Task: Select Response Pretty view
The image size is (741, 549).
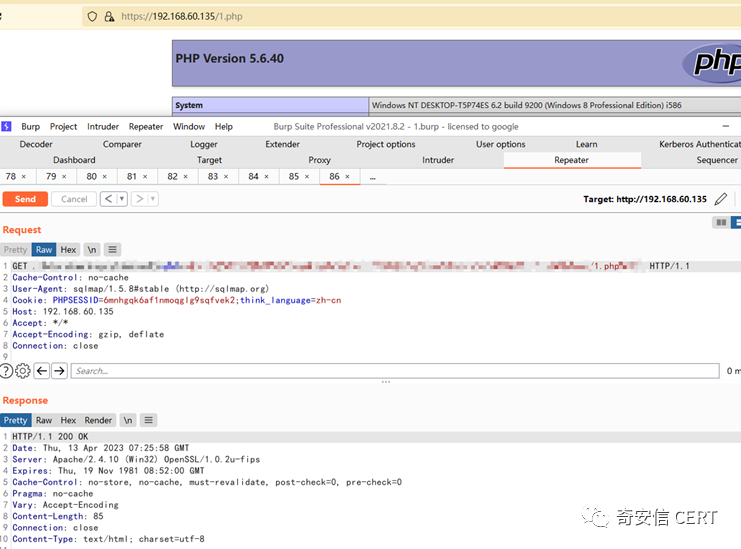Action: click(x=16, y=420)
